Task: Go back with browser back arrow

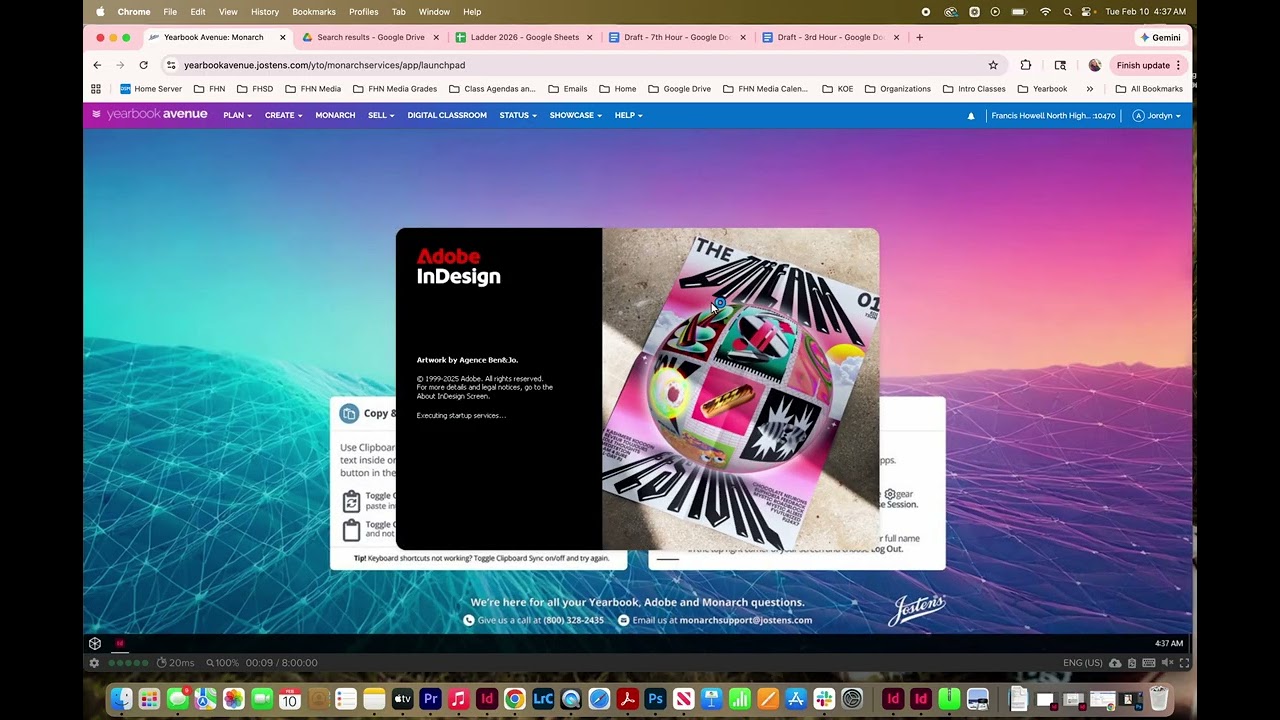Action: tap(97, 65)
